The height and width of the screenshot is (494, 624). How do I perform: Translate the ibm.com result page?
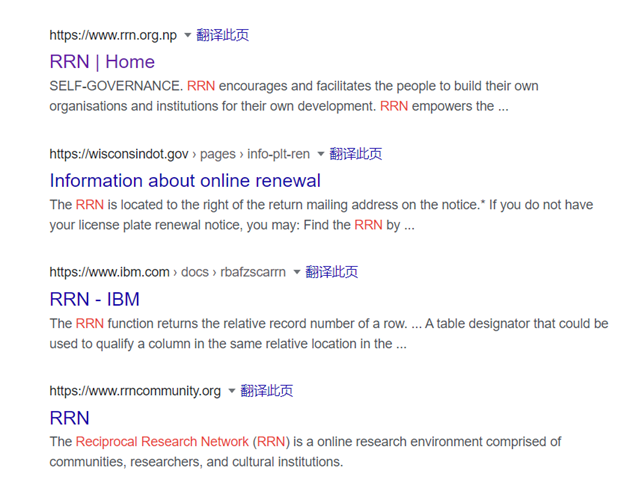tap(332, 272)
